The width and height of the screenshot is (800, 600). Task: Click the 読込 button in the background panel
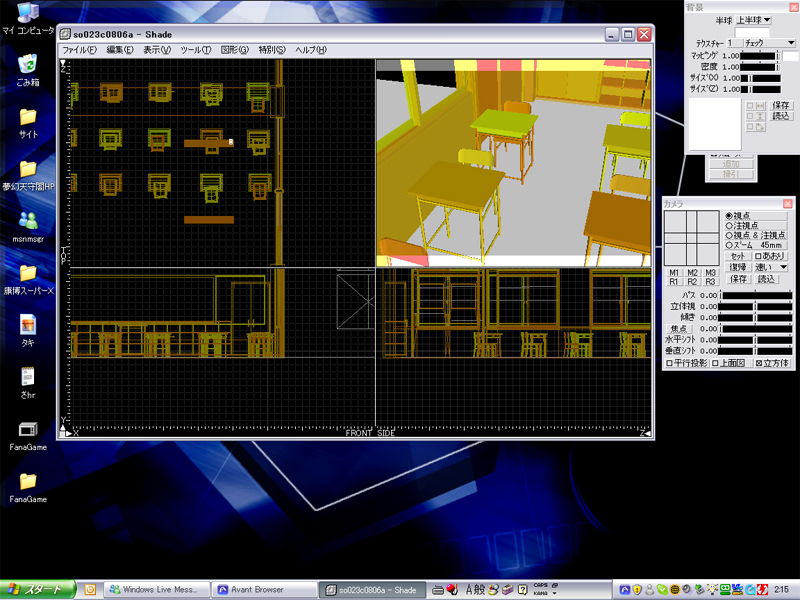point(781,116)
